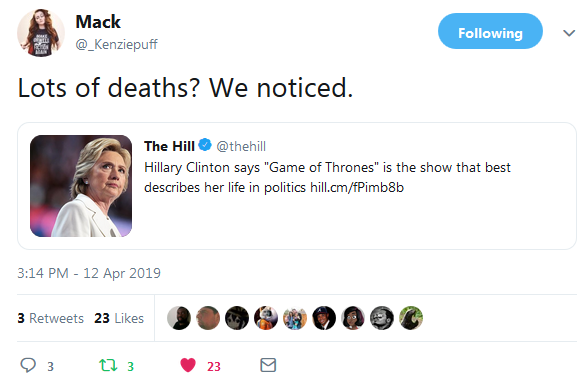Screen dimensions: 580x379
Task: View the 23 Likes list
Action: point(119,318)
